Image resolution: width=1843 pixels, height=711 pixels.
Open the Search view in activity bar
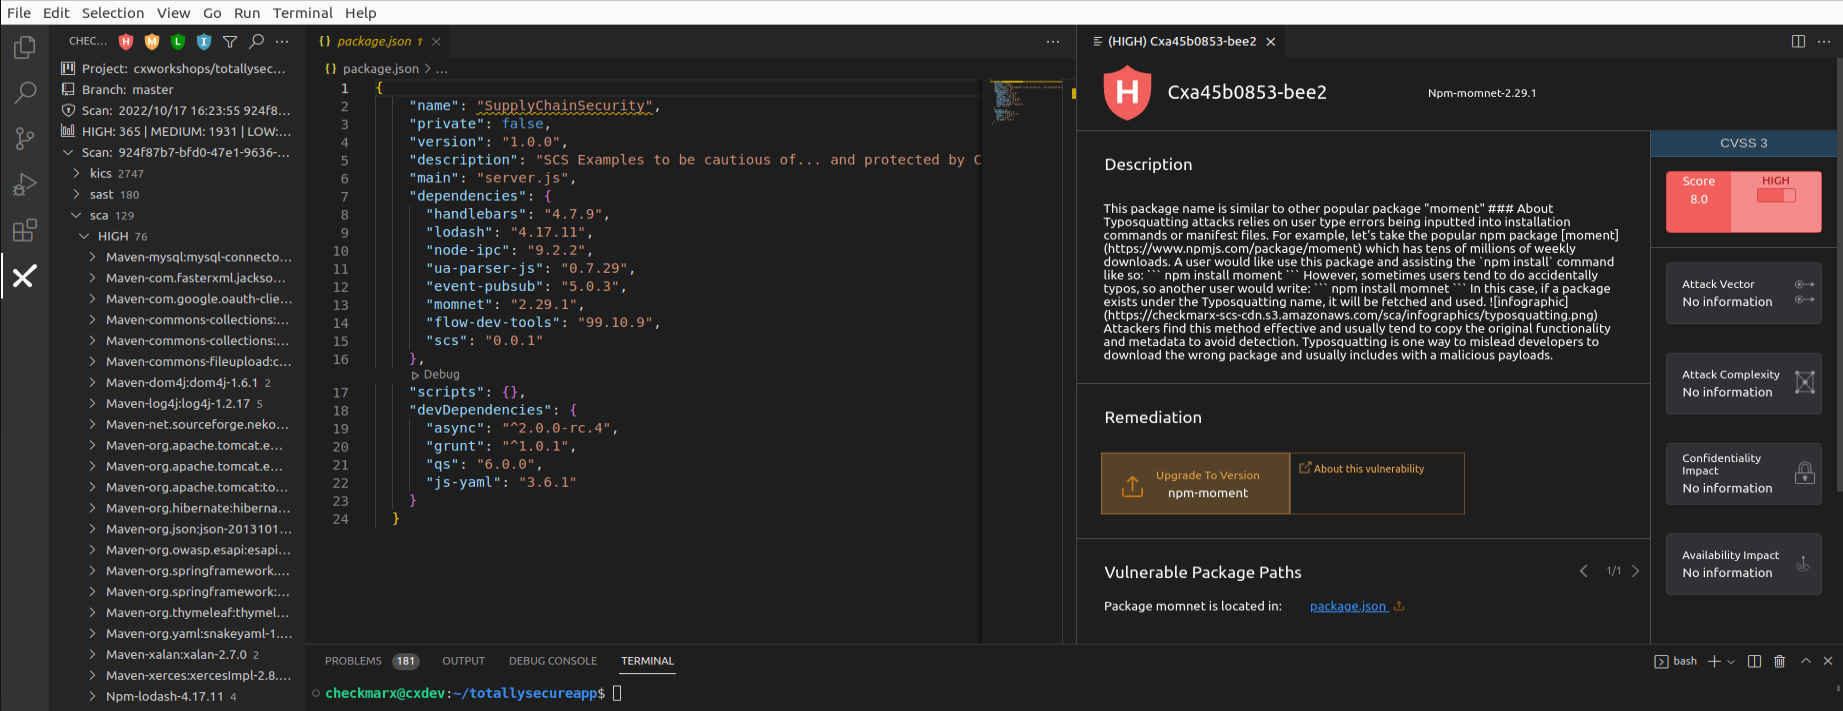click(x=24, y=93)
